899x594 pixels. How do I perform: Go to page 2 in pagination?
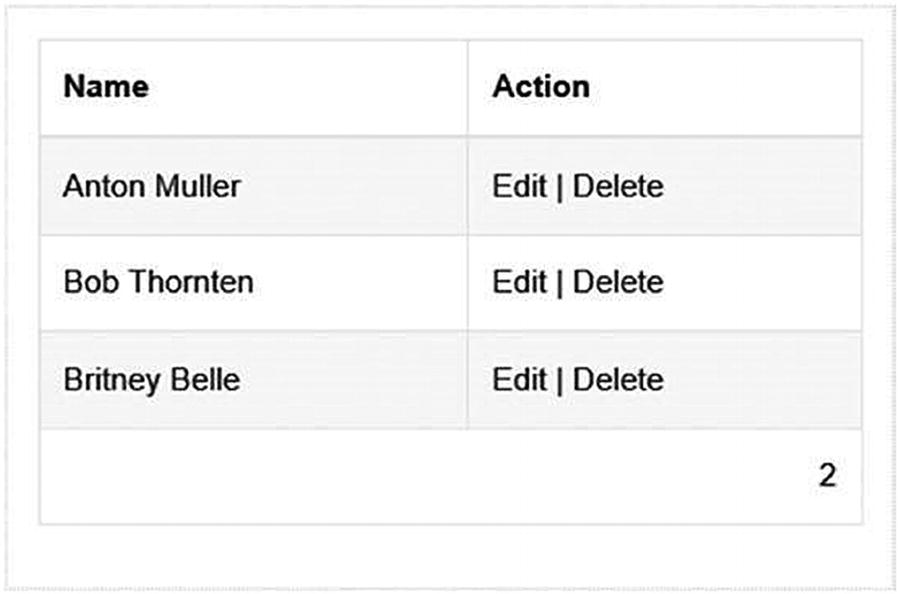[827, 476]
